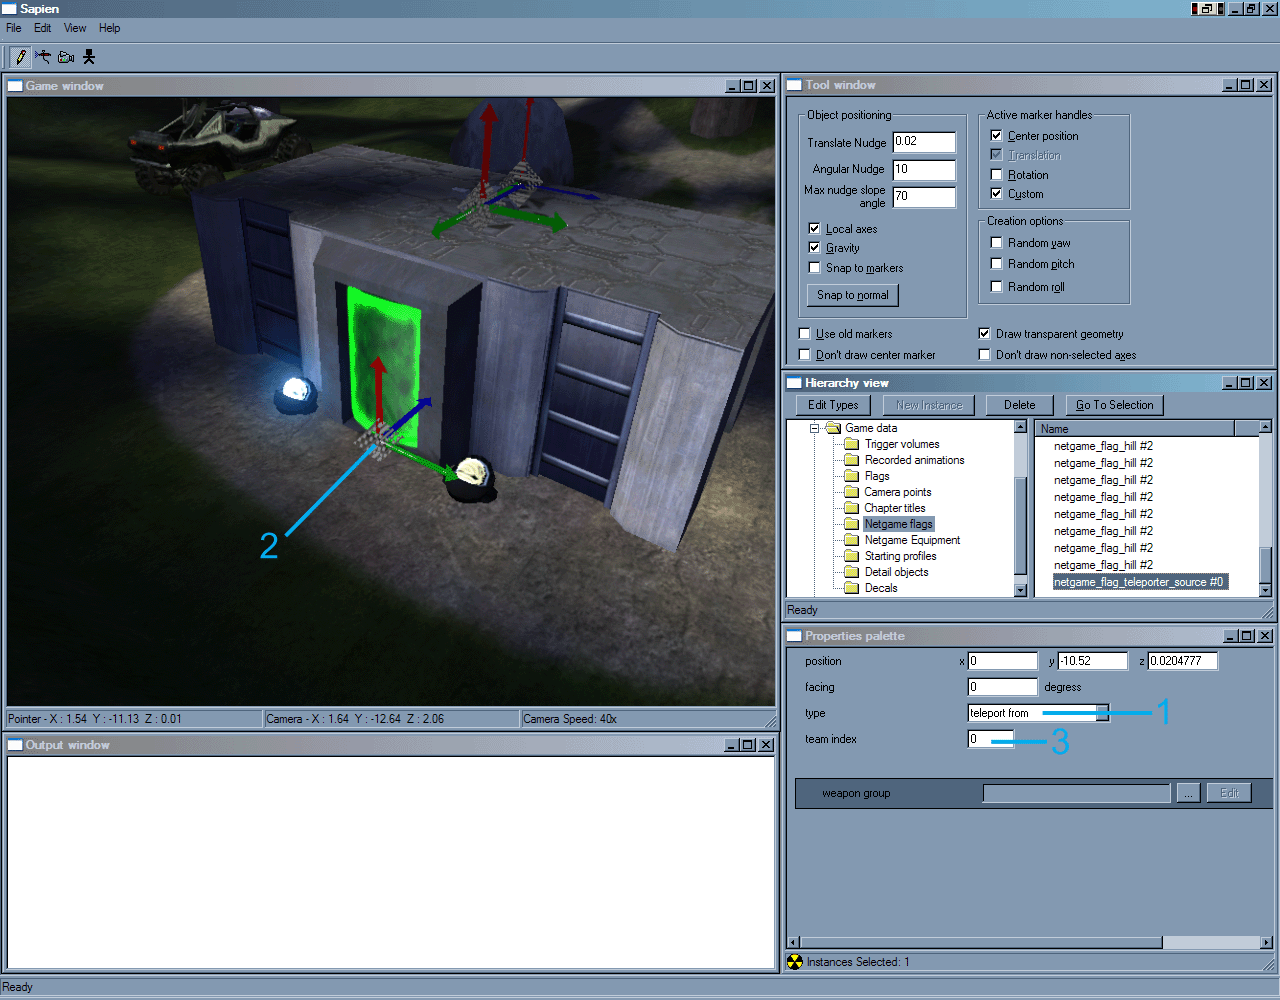The width and height of the screenshot is (1280, 1000).
Task: Click the Netgame Equipment folder icon
Action: pyautogui.click(x=852, y=540)
